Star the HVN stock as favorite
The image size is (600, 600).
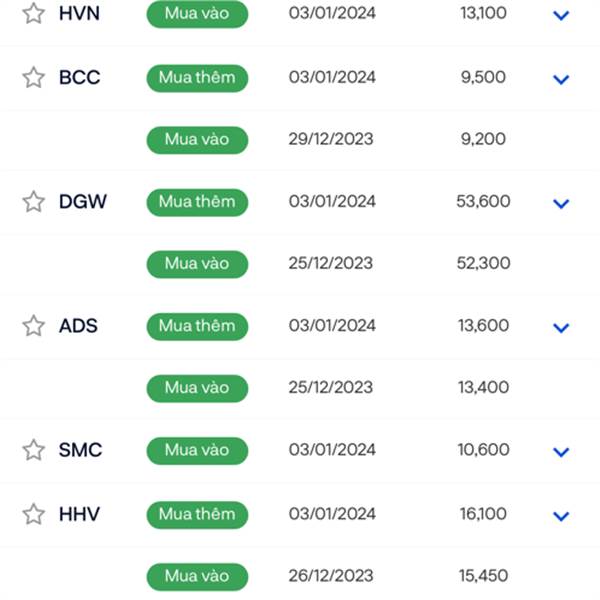point(34,13)
